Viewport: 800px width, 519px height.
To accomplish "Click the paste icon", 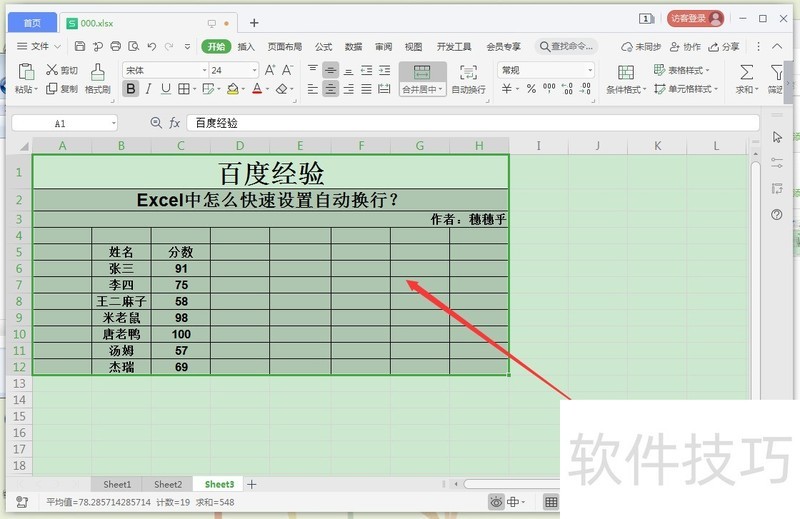I will point(26,72).
